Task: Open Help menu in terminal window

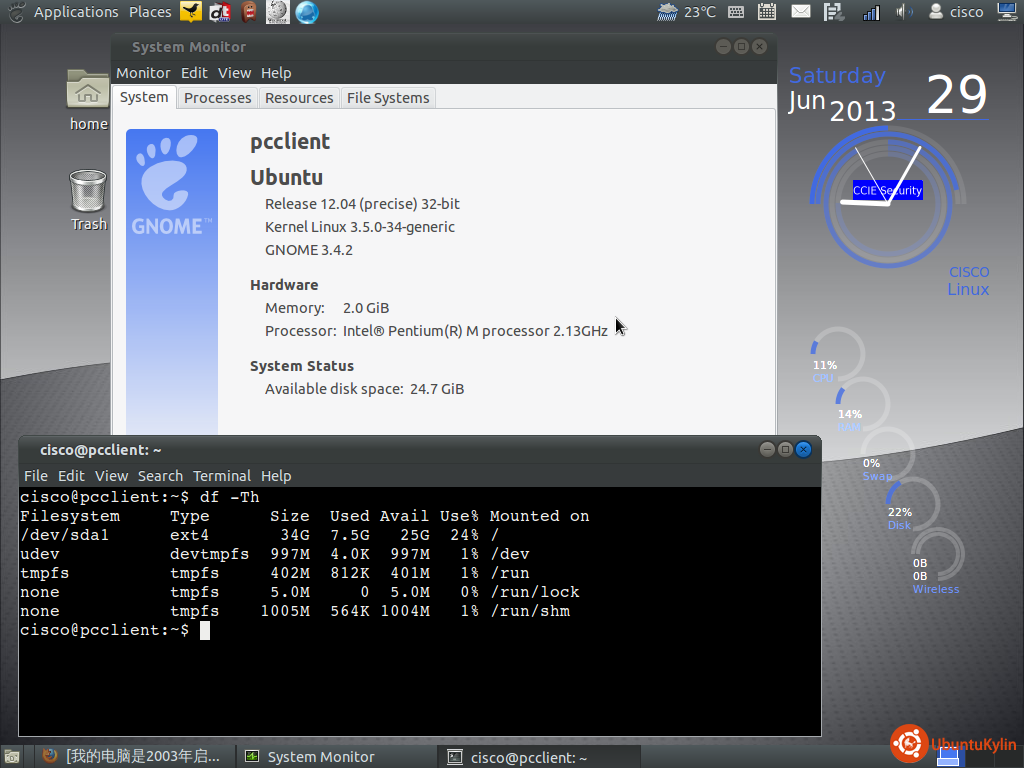Action: point(276,476)
